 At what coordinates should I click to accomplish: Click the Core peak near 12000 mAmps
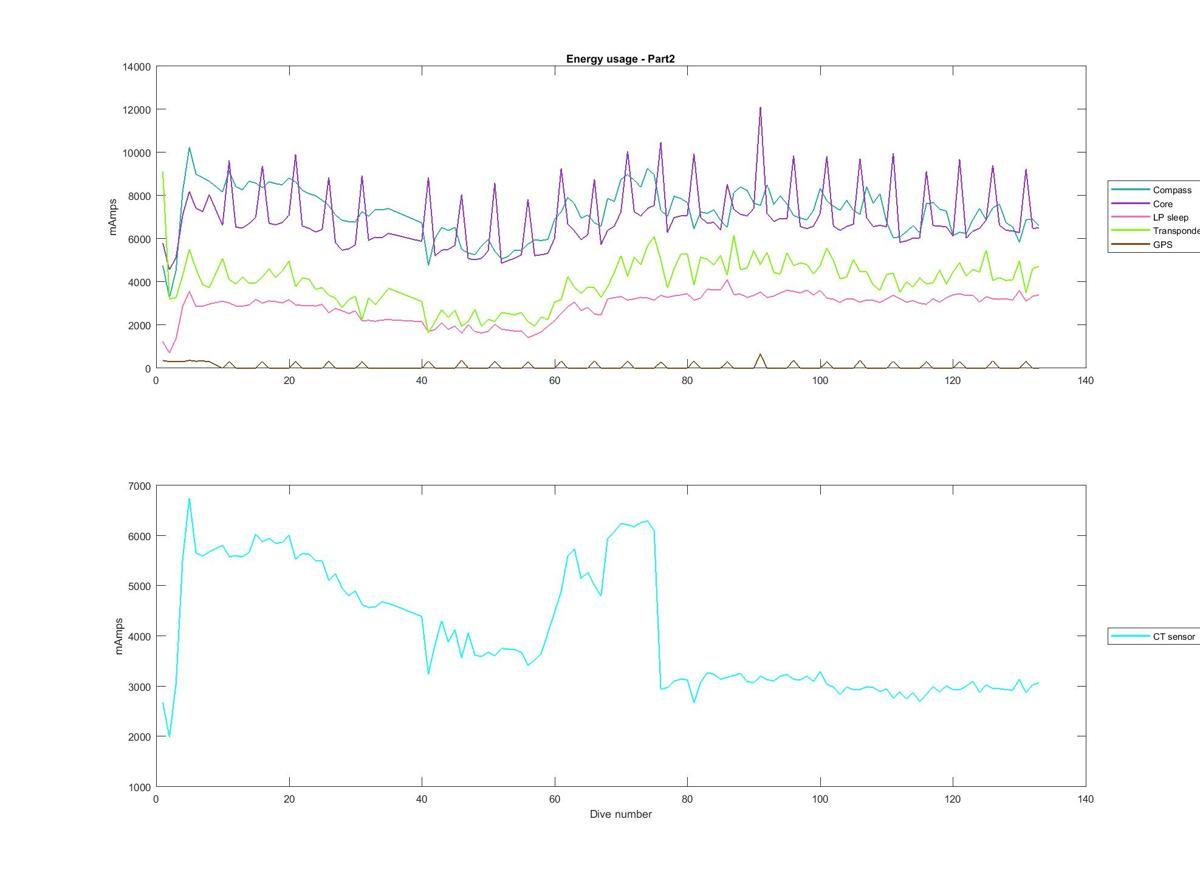coord(760,108)
